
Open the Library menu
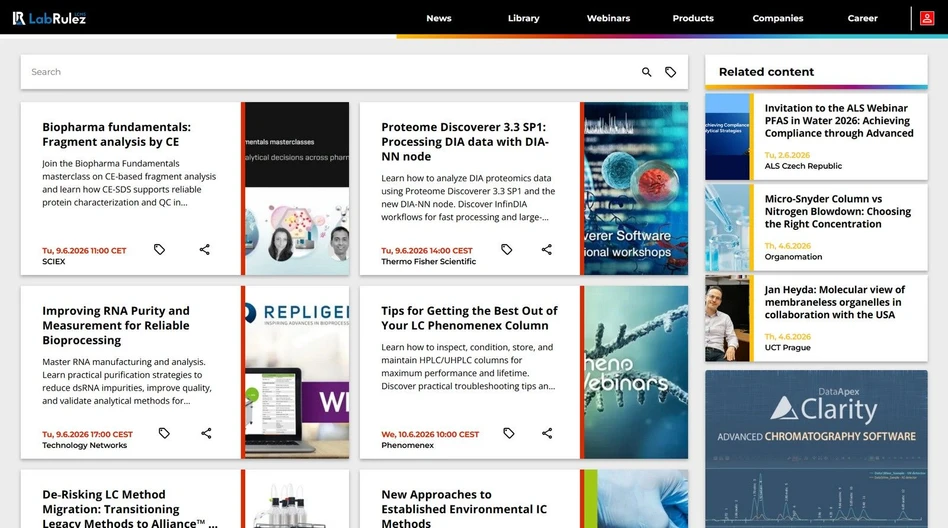[524, 18]
